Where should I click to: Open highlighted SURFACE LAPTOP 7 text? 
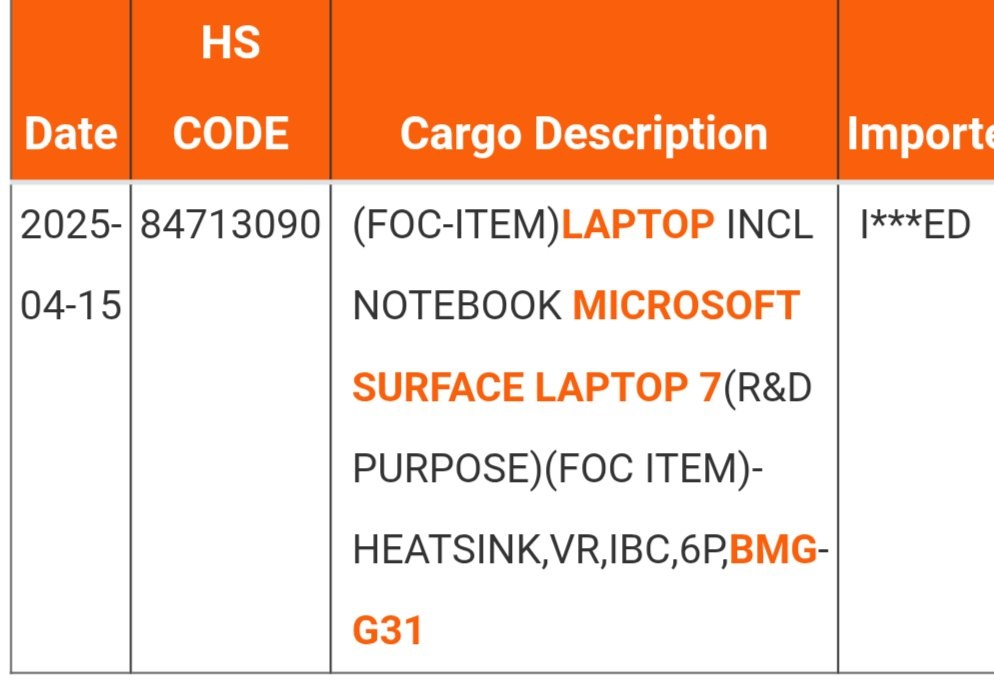[536, 387]
